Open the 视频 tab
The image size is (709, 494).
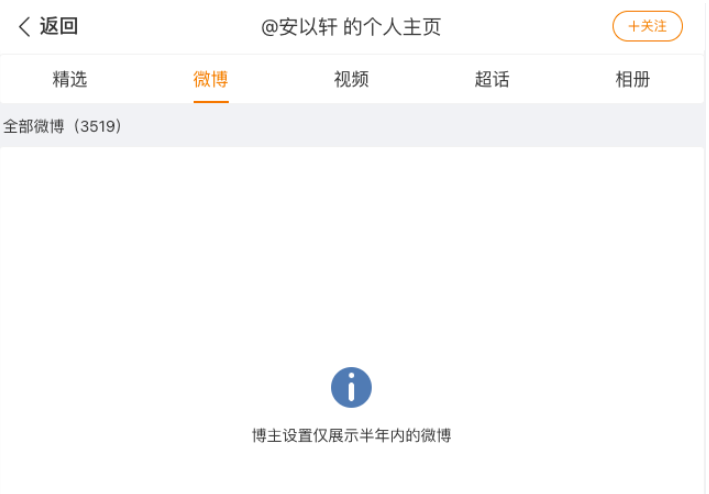click(x=351, y=79)
